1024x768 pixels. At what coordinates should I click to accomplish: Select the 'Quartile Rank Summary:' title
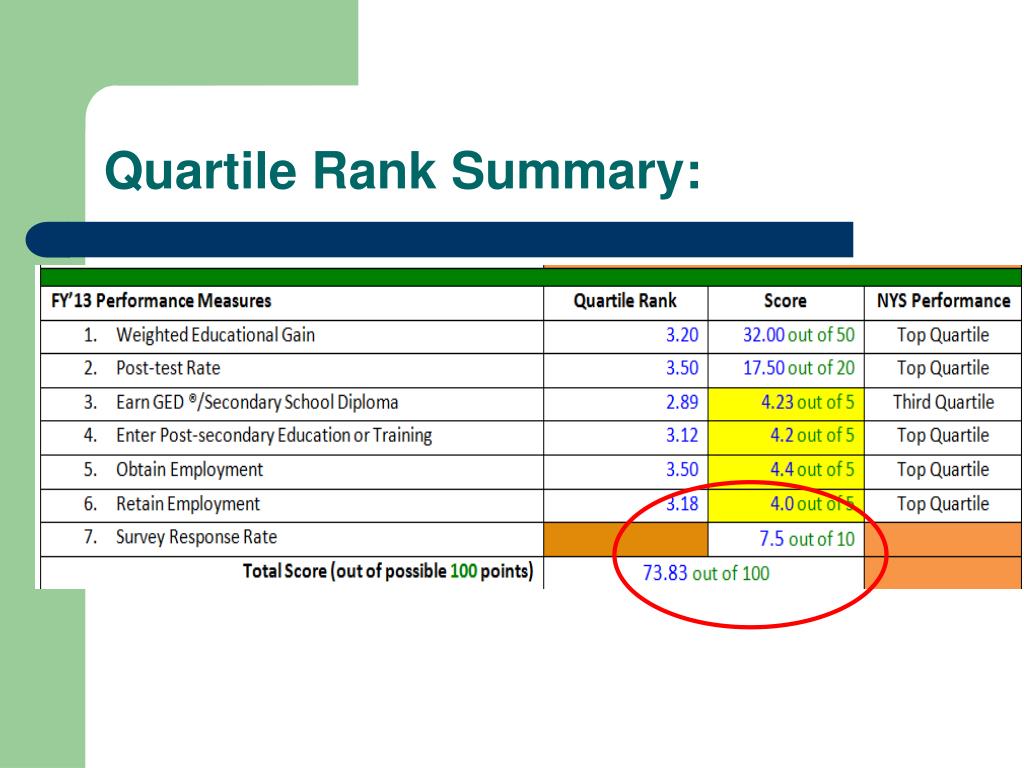tap(402, 171)
